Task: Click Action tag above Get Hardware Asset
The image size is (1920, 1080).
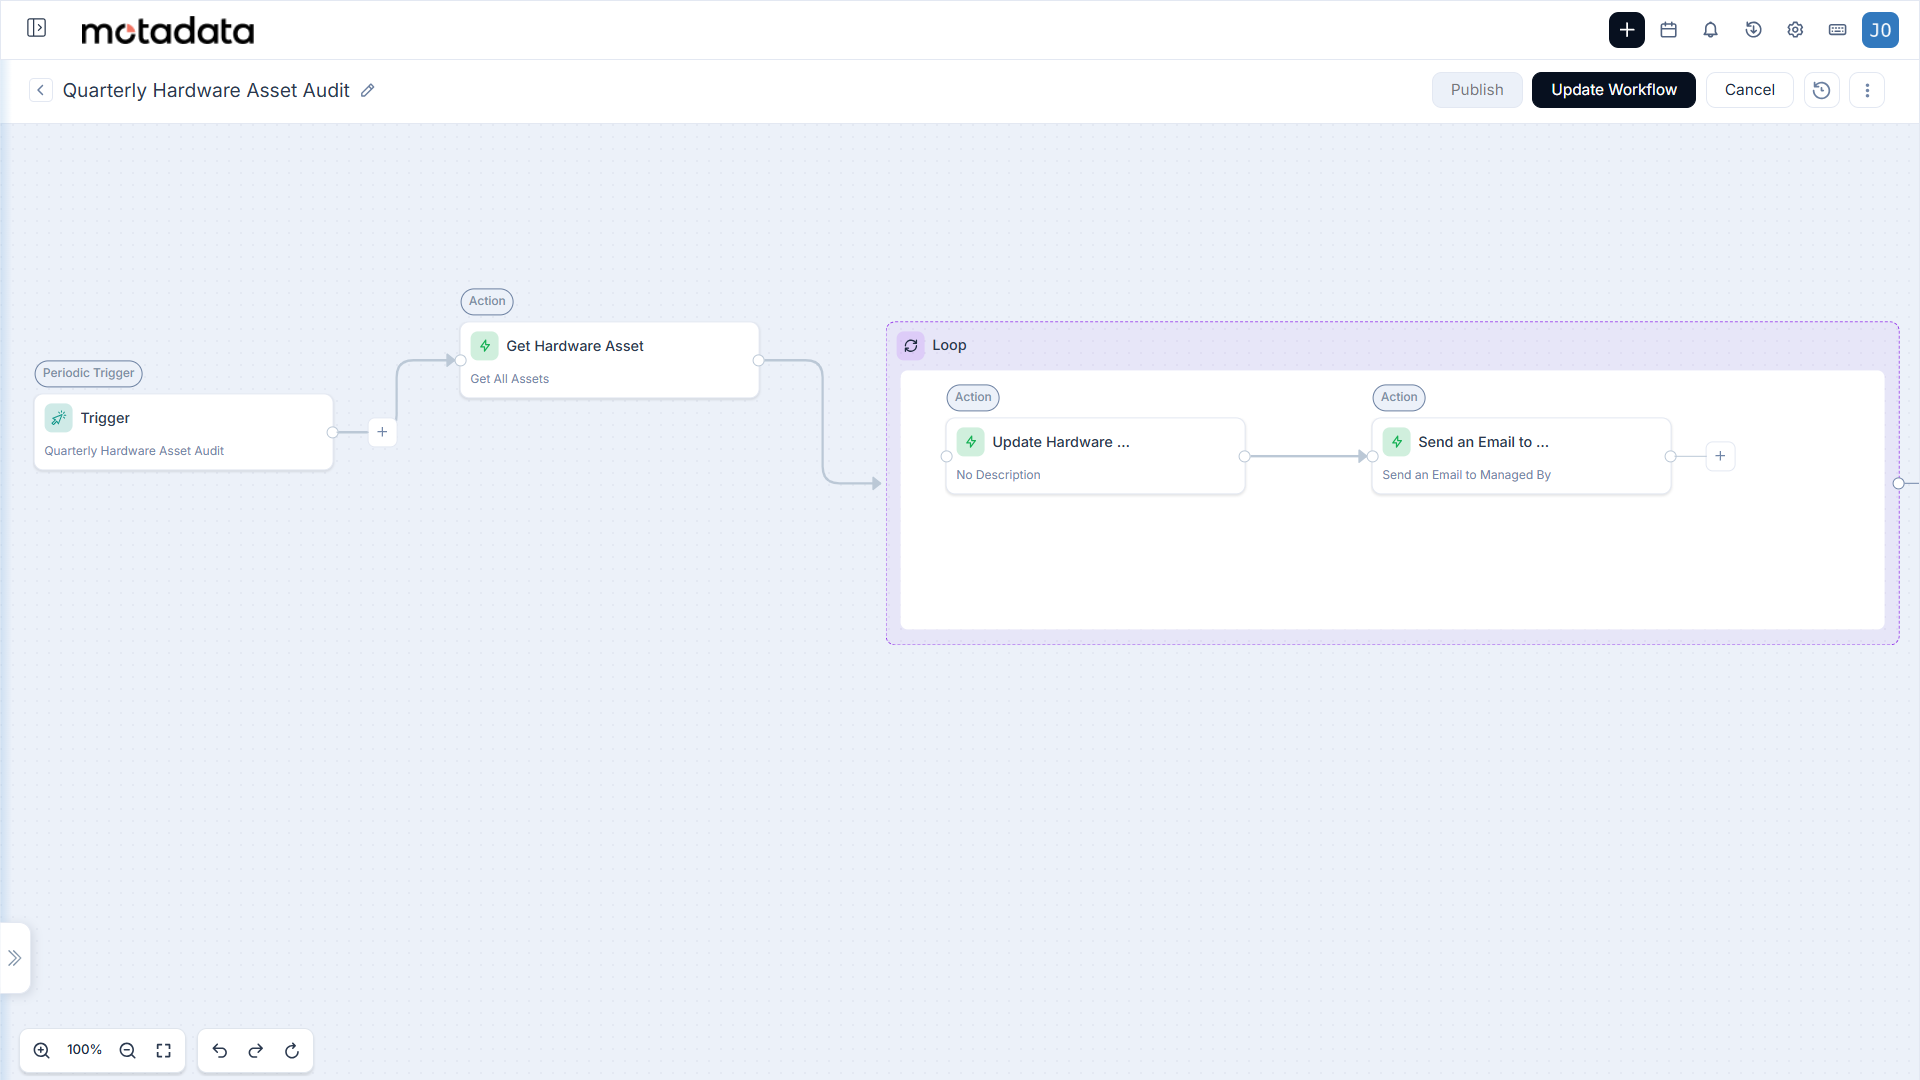Action: click(x=487, y=301)
